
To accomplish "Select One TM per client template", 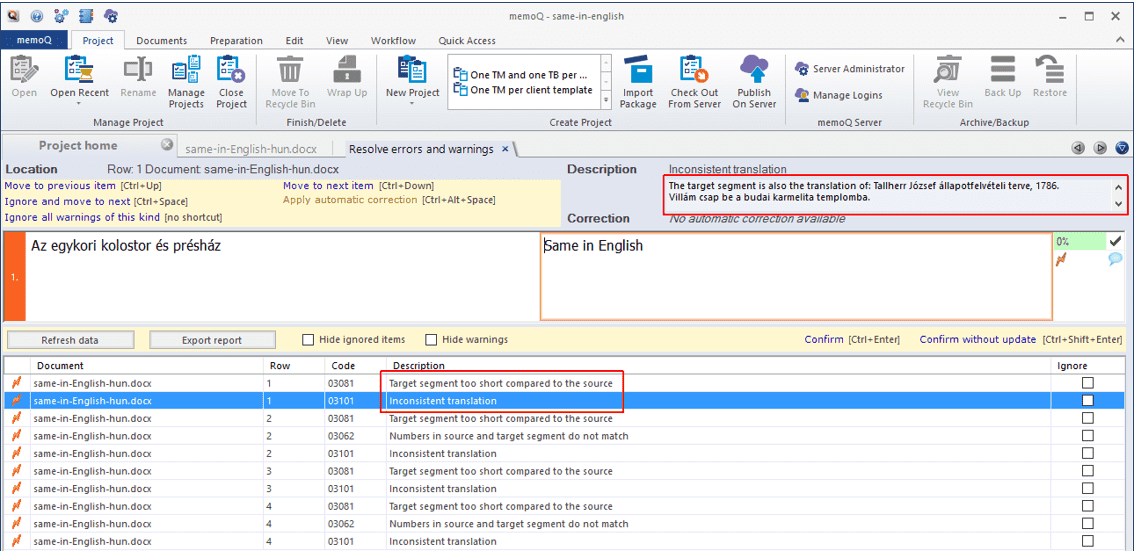I will click(x=523, y=91).
